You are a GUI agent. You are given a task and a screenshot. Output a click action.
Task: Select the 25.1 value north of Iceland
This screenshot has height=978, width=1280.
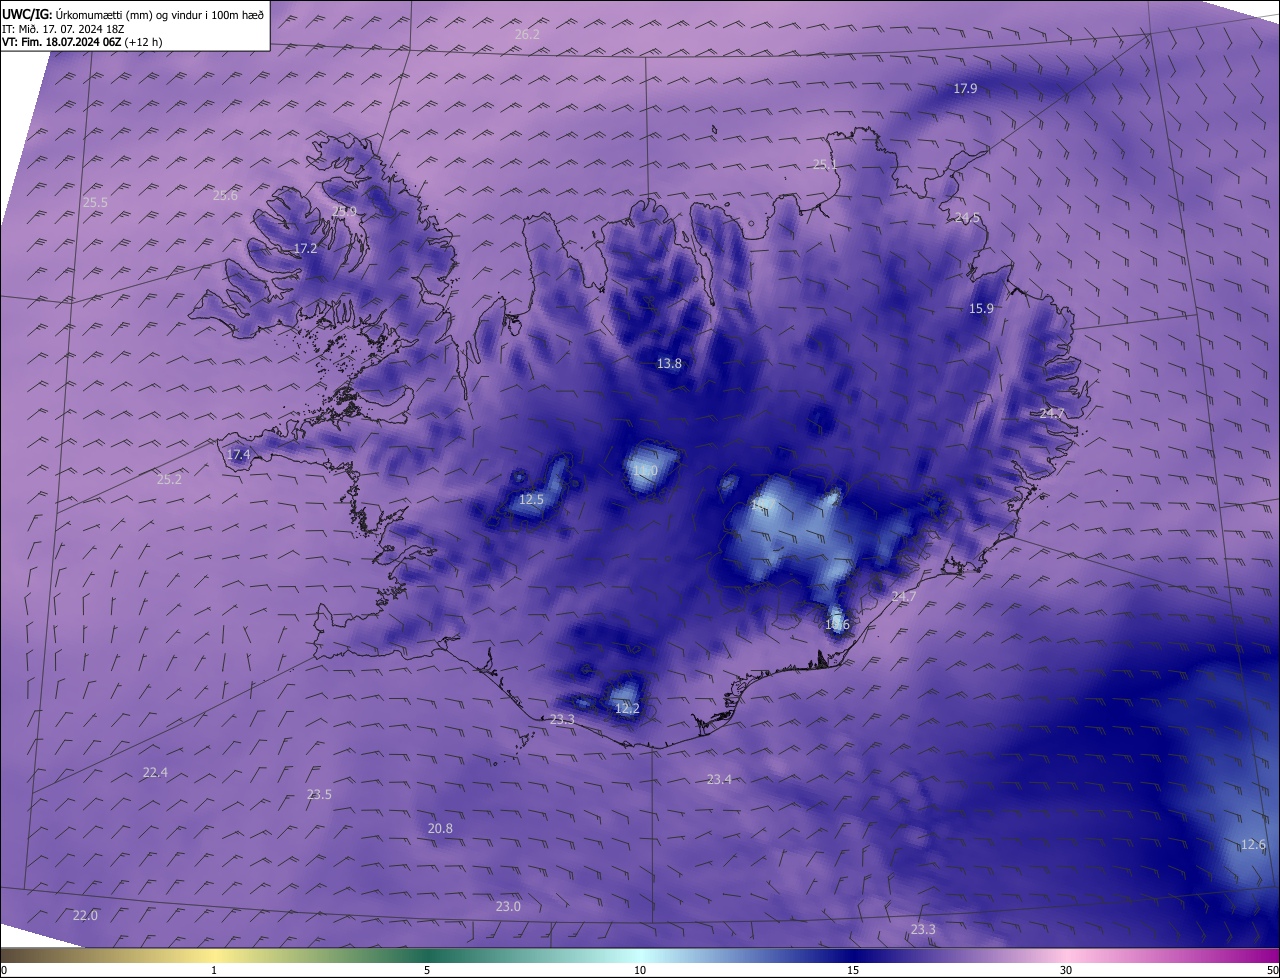[825, 165]
